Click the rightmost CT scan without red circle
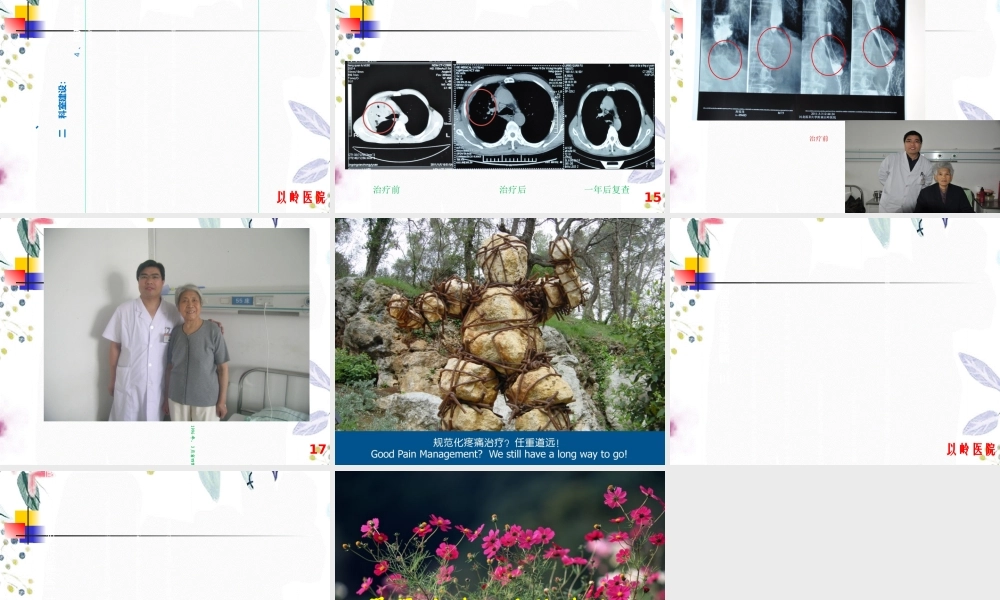Viewport: 1000px width, 600px height. 609,115
